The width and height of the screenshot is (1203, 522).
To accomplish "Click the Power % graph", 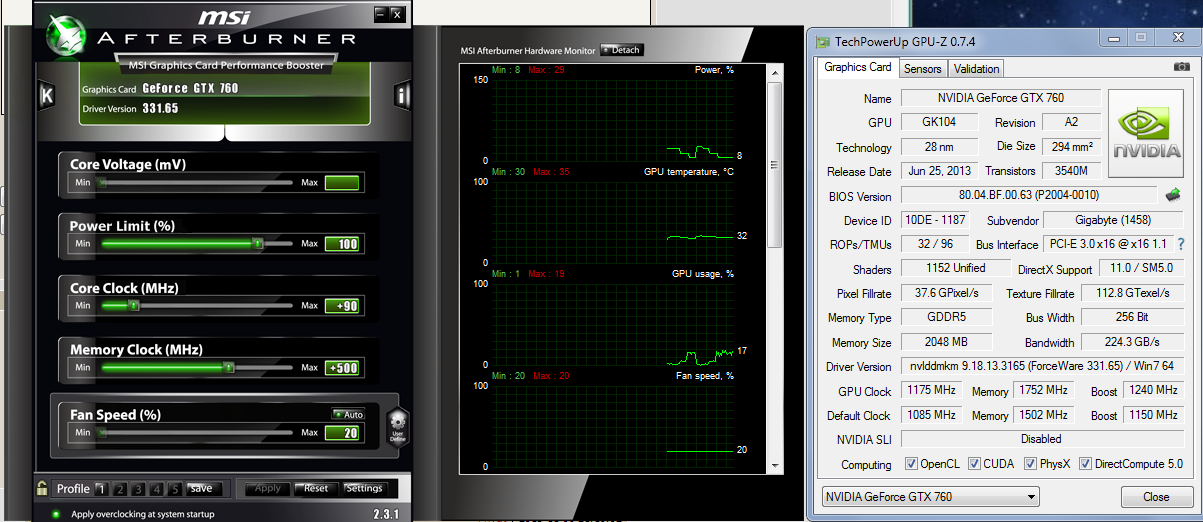I will point(612,120).
